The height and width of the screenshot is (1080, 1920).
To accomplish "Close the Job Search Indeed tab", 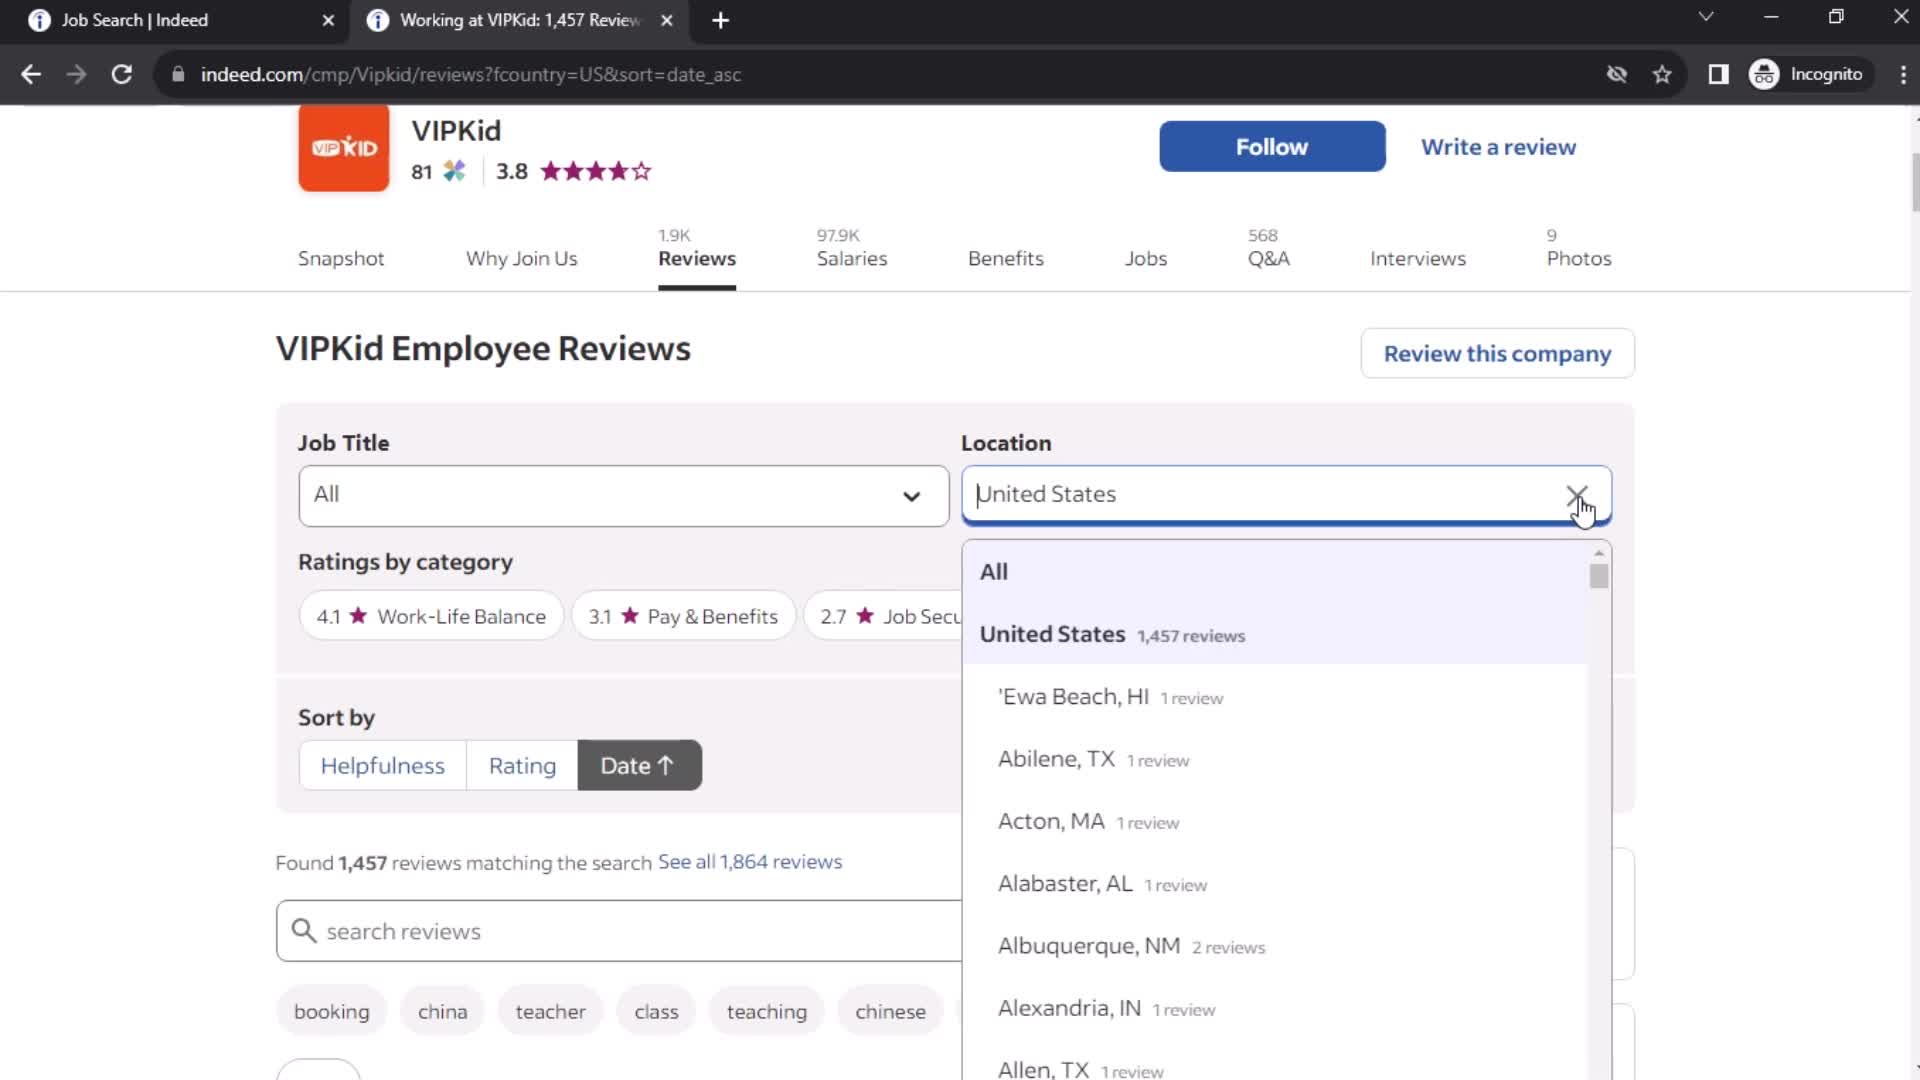I will pos(328,20).
